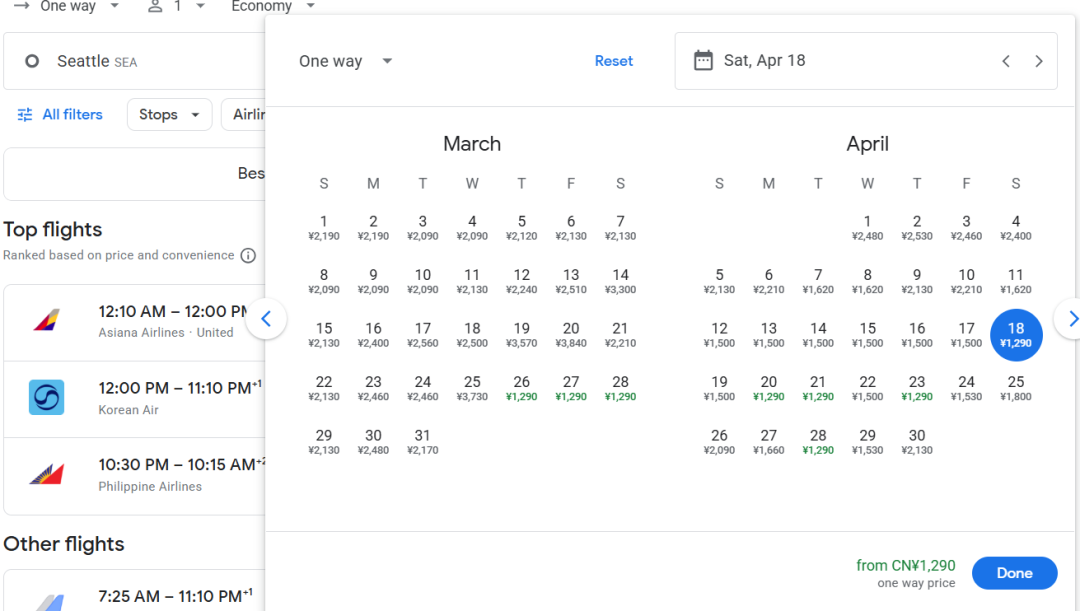This screenshot has width=1080, height=611.
Task: Select March 31 priced ¥2,170
Action: [x=422, y=442]
